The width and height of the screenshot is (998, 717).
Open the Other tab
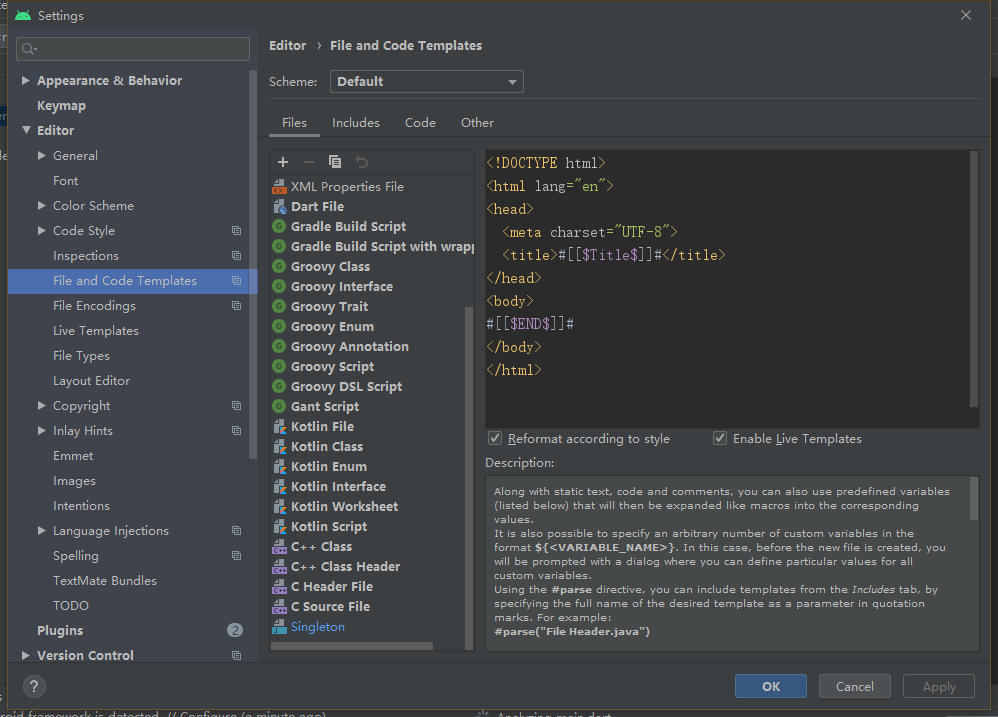coord(477,123)
